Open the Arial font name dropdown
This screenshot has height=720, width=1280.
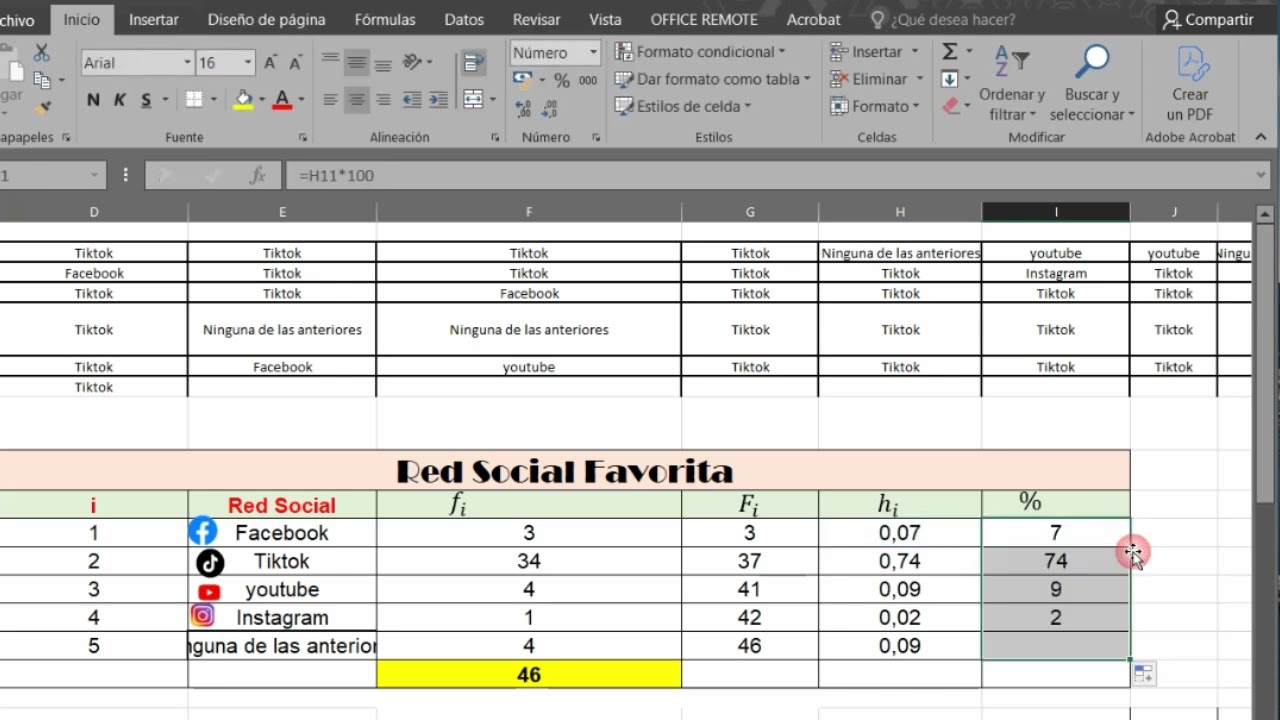click(x=187, y=63)
